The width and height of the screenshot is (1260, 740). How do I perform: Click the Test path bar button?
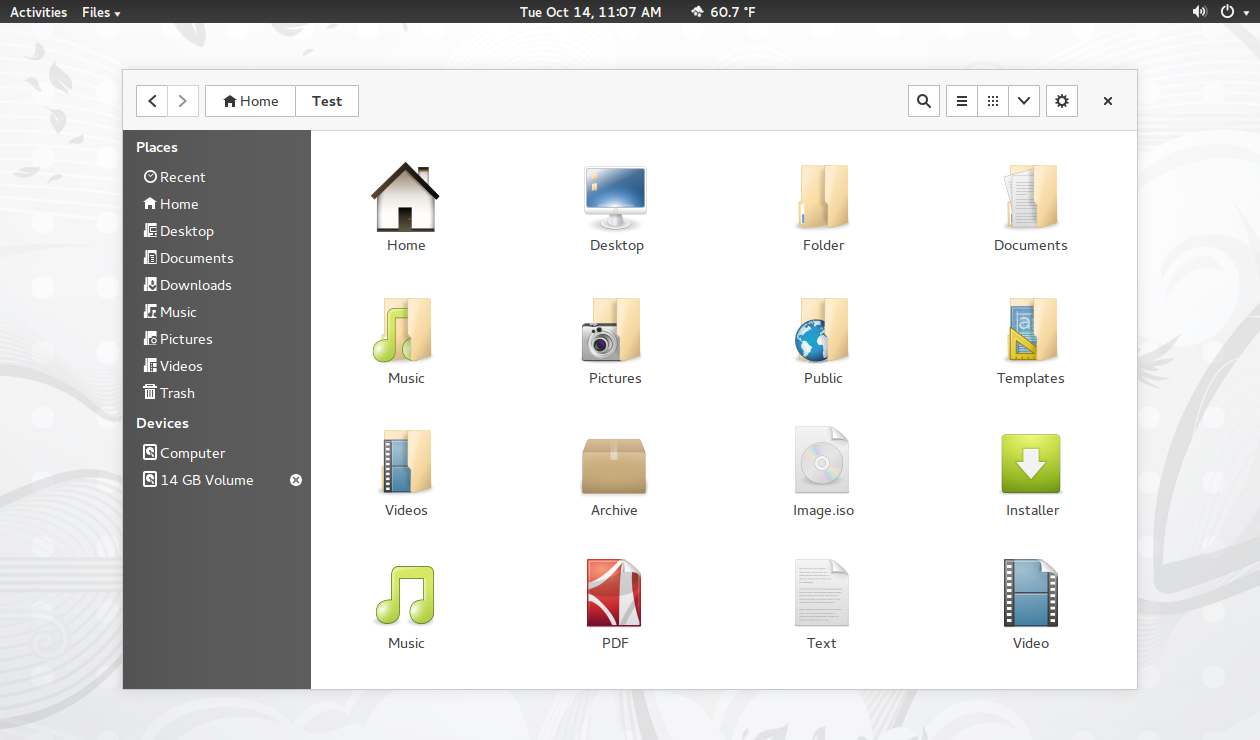(327, 101)
